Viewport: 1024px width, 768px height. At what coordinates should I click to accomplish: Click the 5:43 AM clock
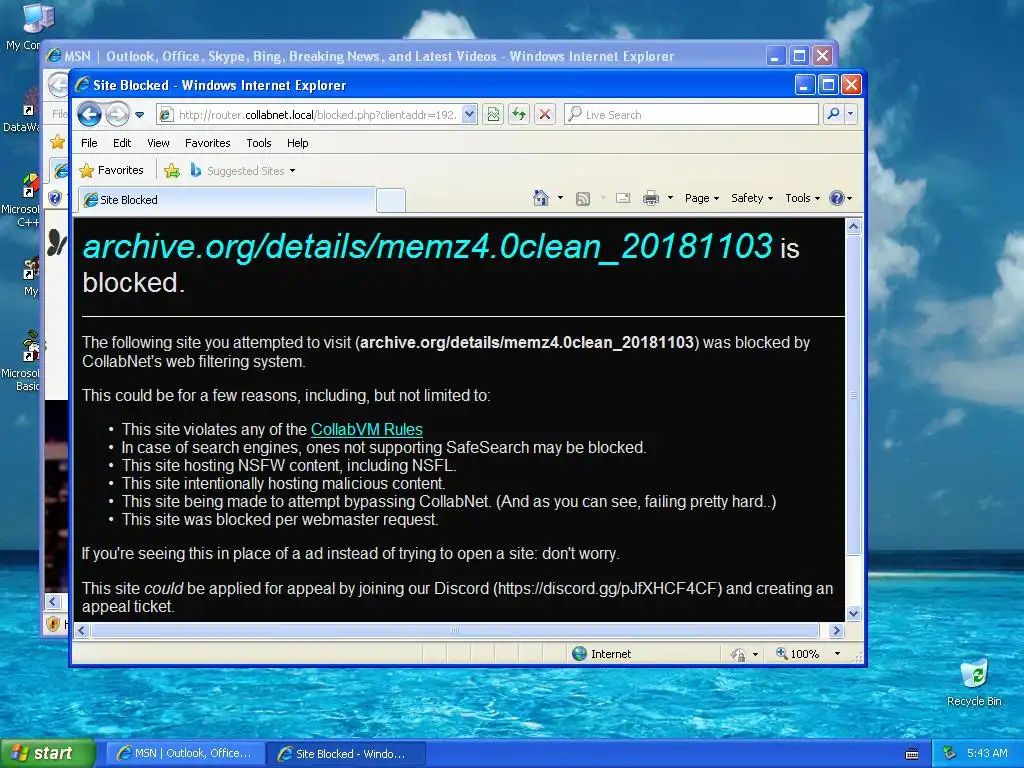coord(987,753)
